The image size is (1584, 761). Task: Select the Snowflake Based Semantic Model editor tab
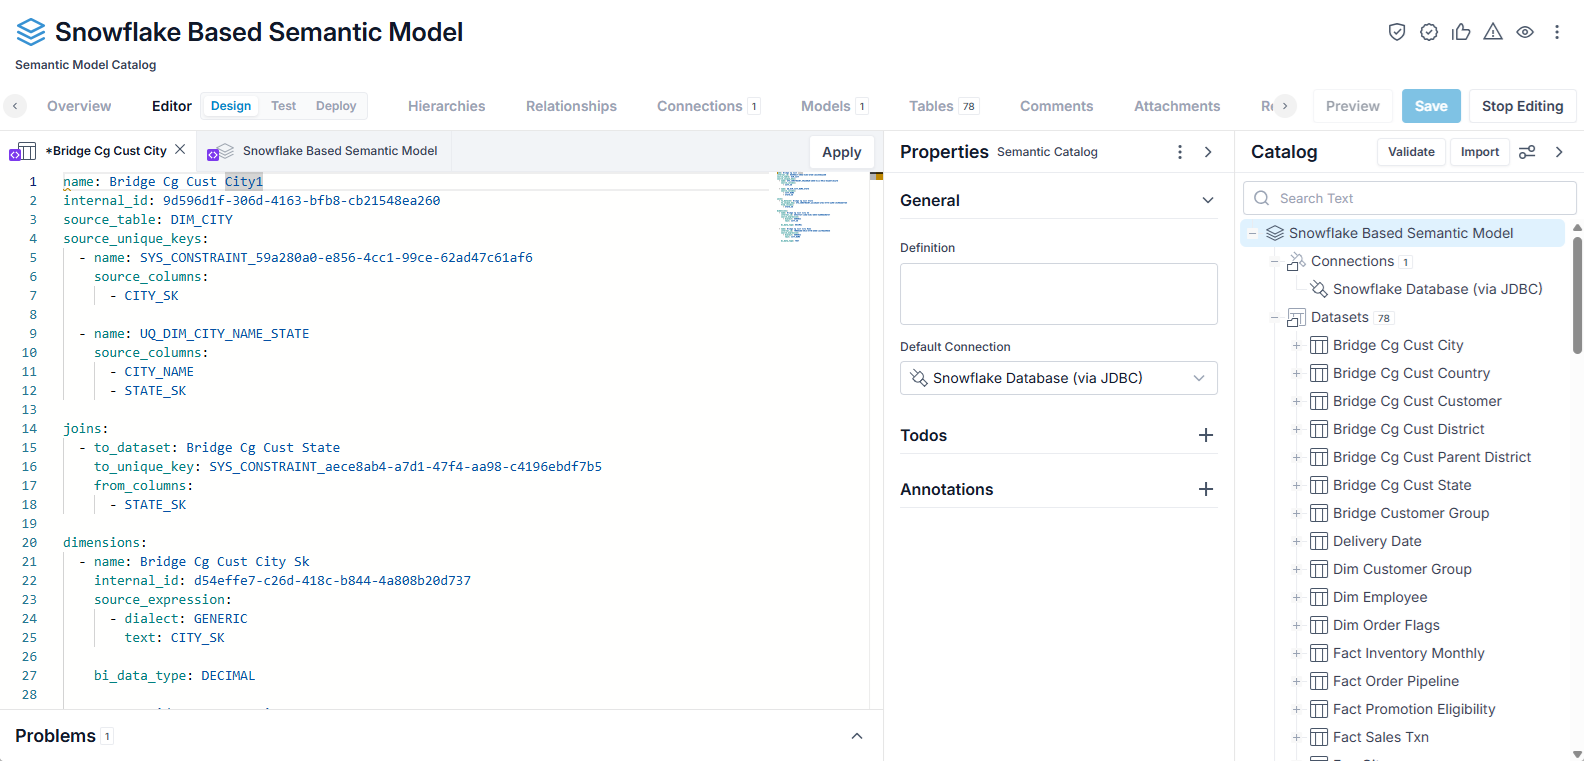click(x=322, y=151)
